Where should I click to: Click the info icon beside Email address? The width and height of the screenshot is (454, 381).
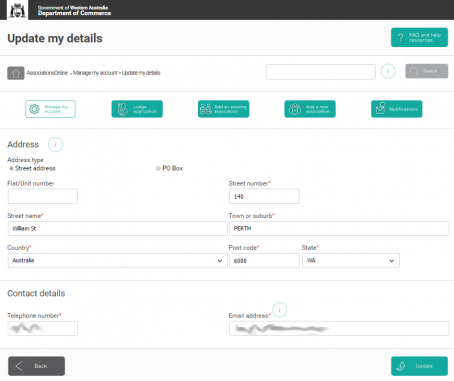click(x=279, y=310)
